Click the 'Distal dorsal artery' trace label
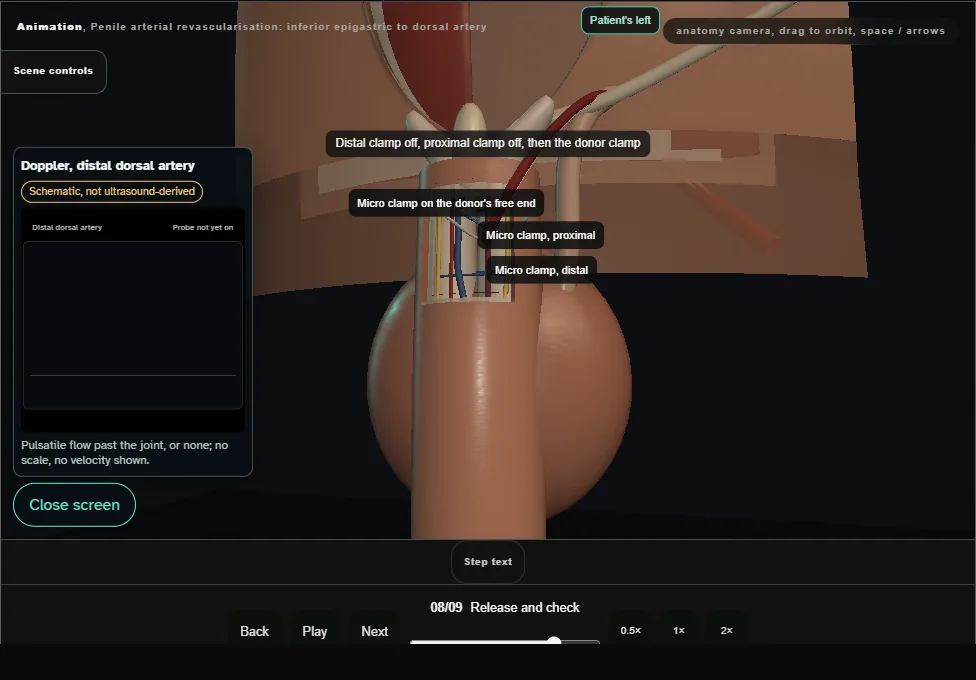This screenshot has height=680, width=976. (67, 227)
